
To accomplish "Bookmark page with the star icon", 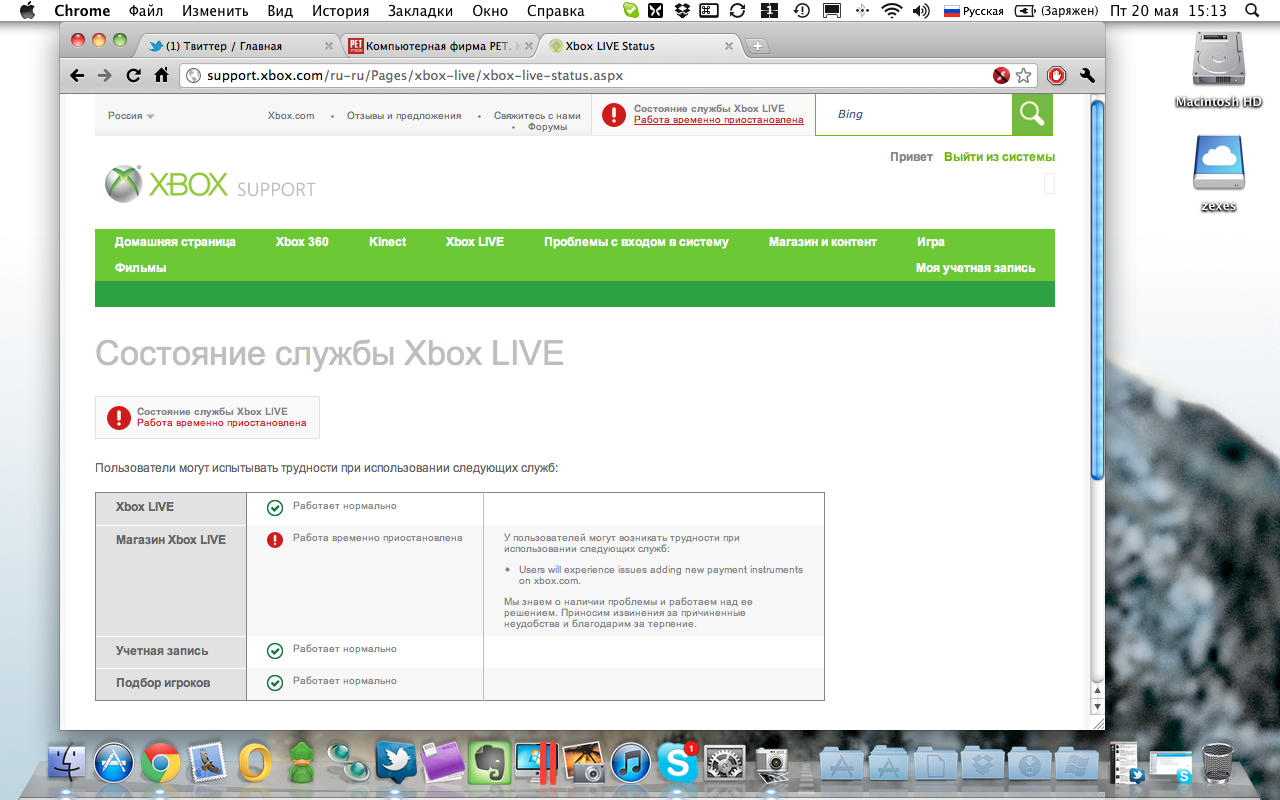I will pos(1023,76).
